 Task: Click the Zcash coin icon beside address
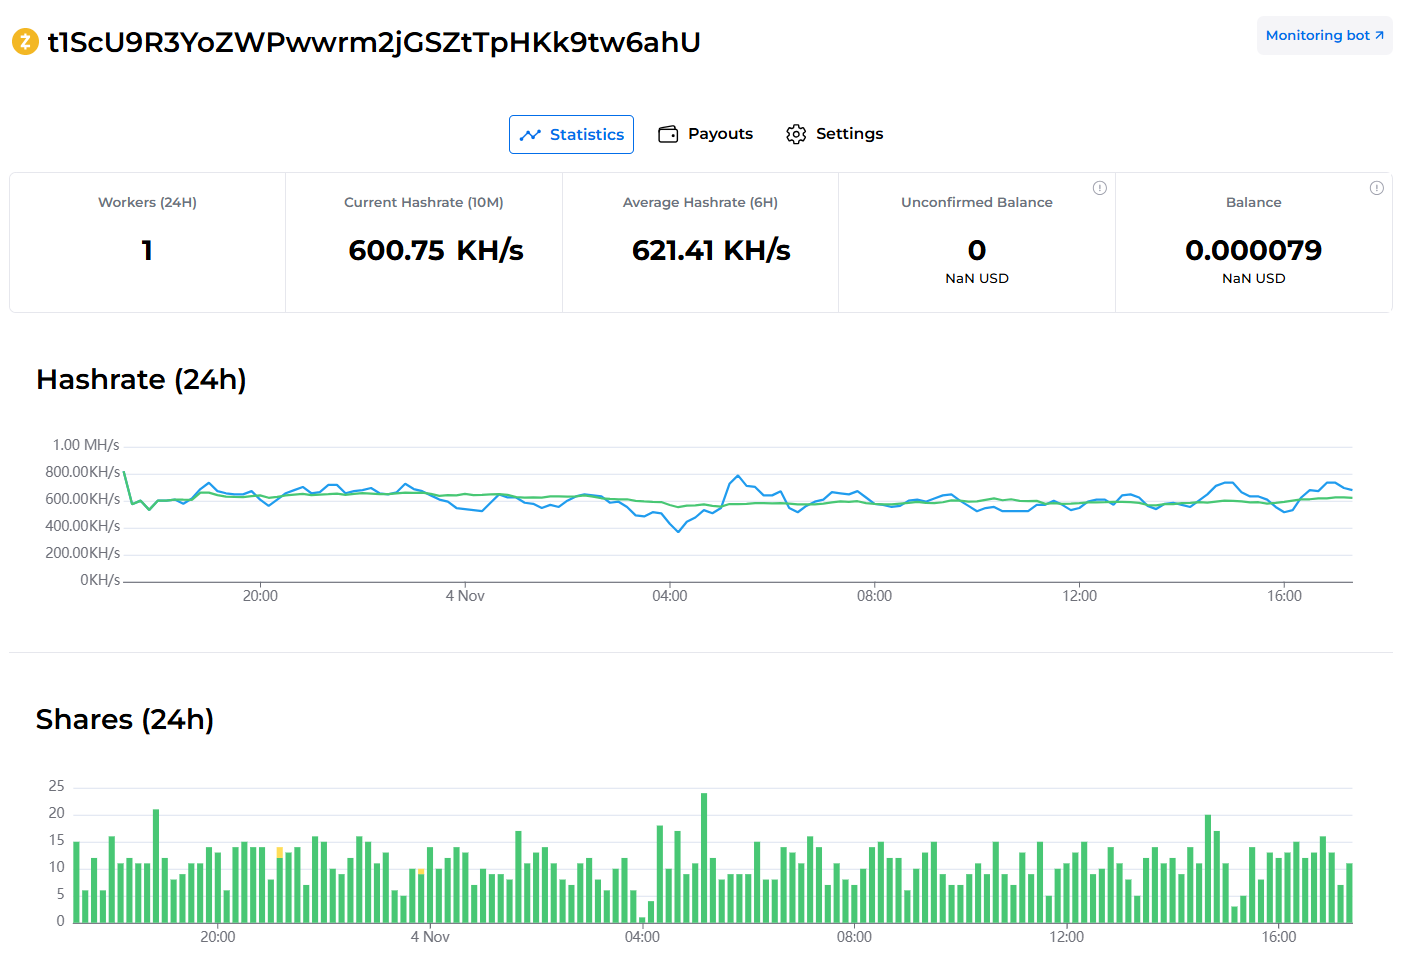25,42
